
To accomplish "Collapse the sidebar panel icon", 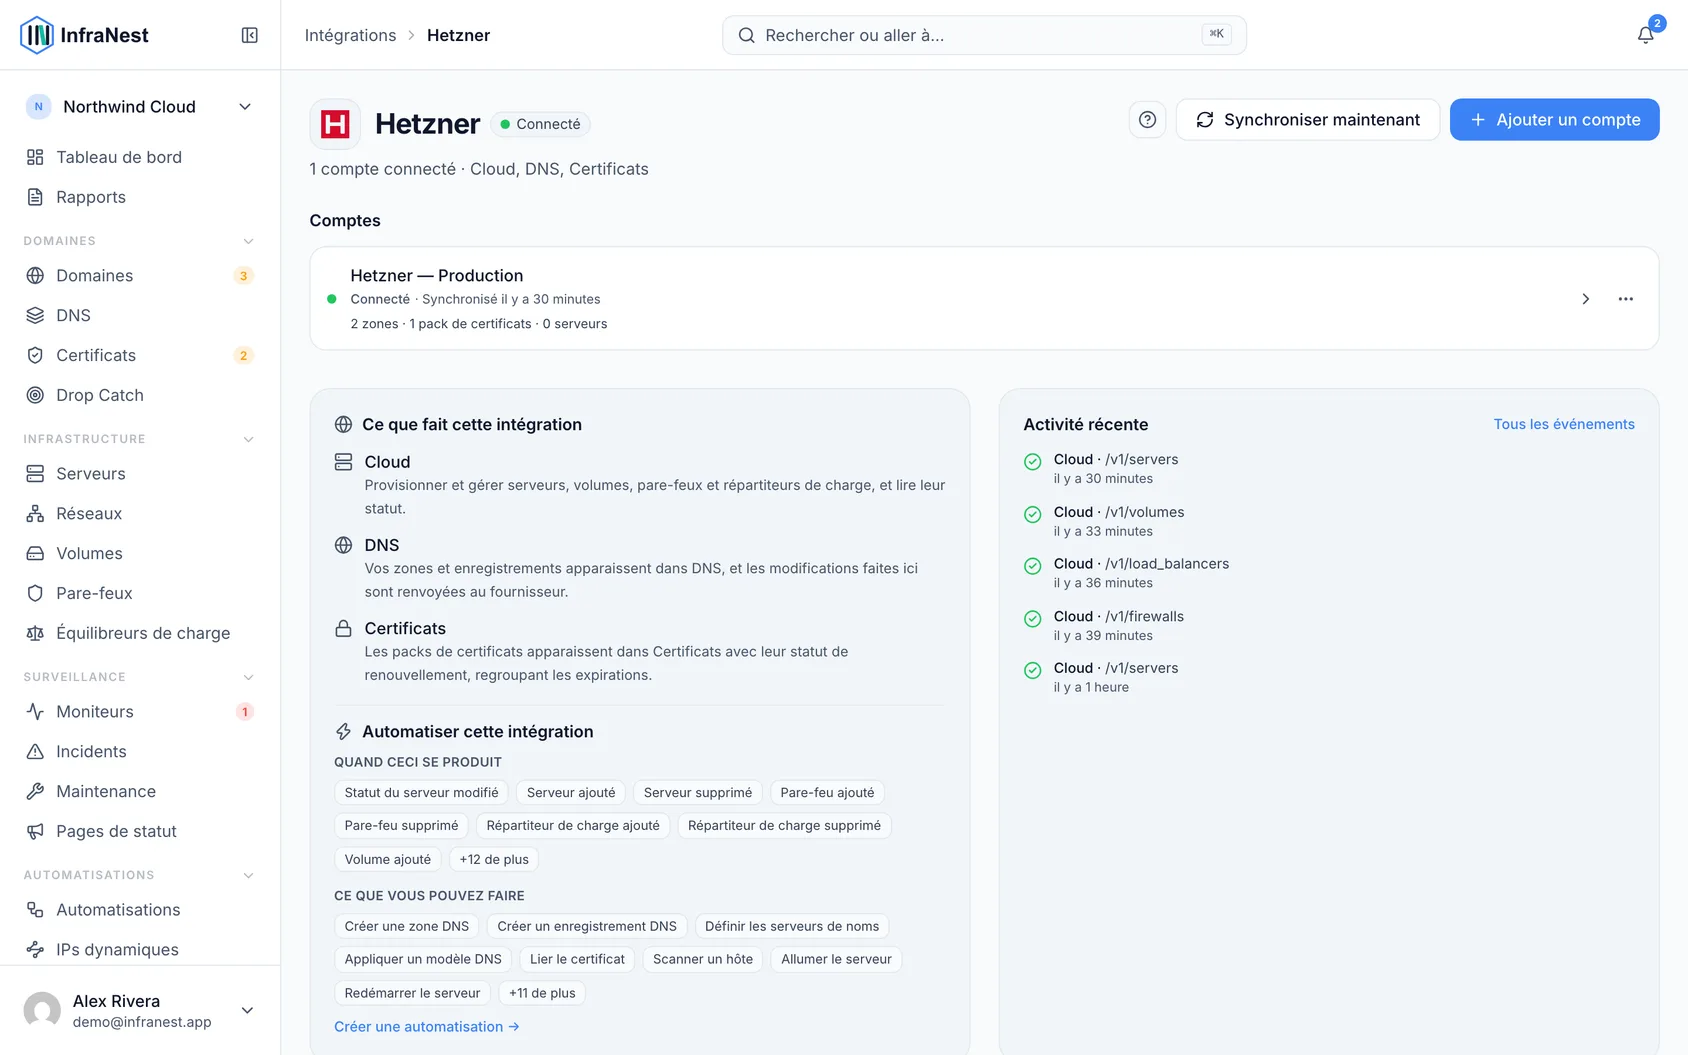I will pos(250,35).
